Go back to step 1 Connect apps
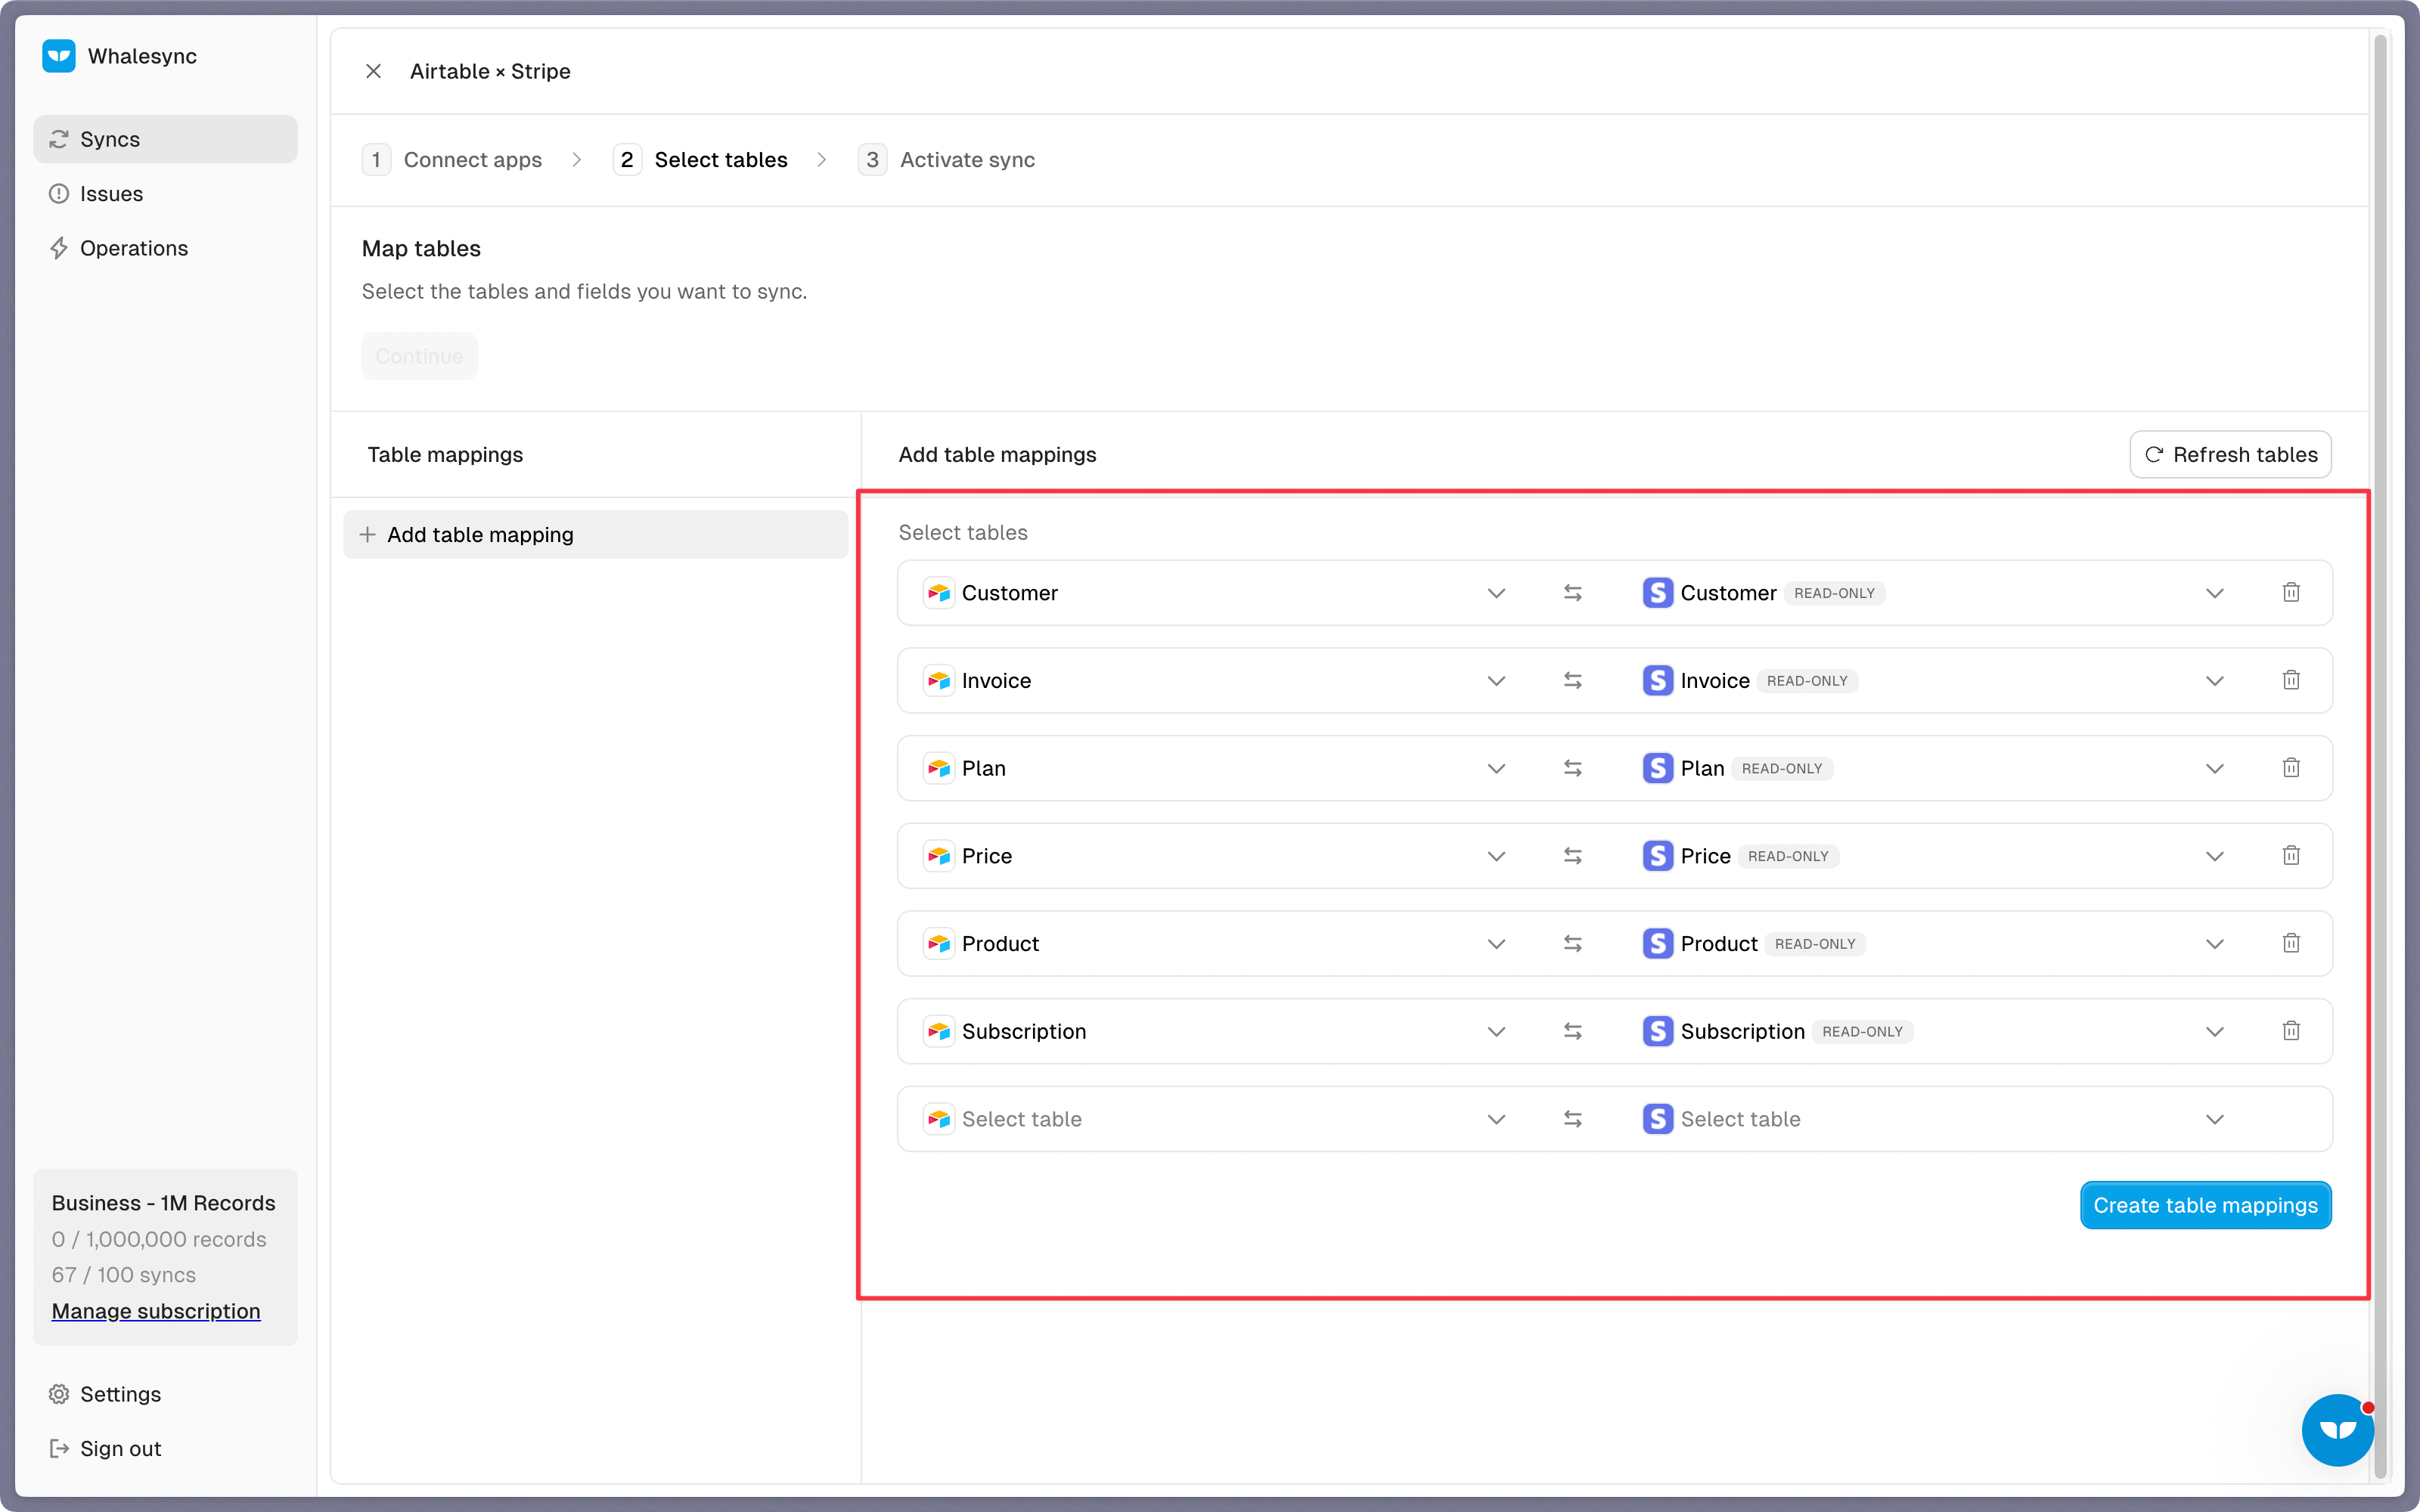Screen dimensions: 2420x1512 (452, 160)
